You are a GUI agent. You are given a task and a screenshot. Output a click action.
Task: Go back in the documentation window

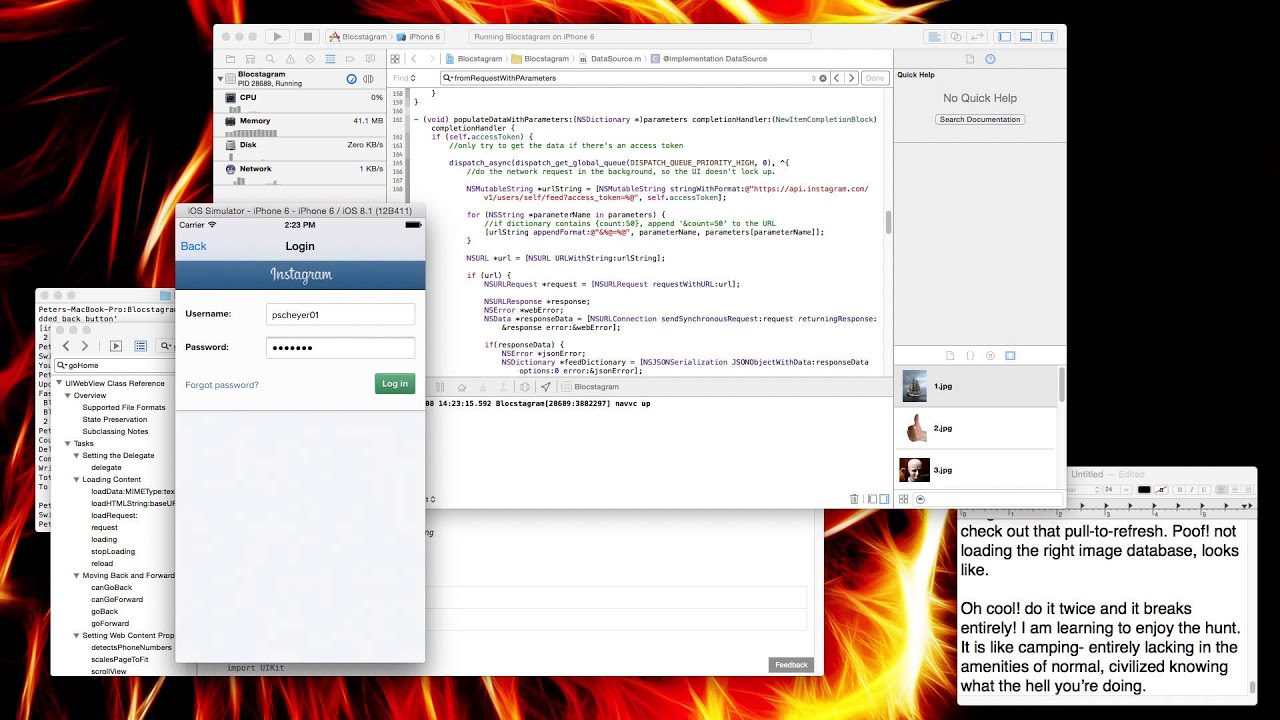tap(66, 346)
